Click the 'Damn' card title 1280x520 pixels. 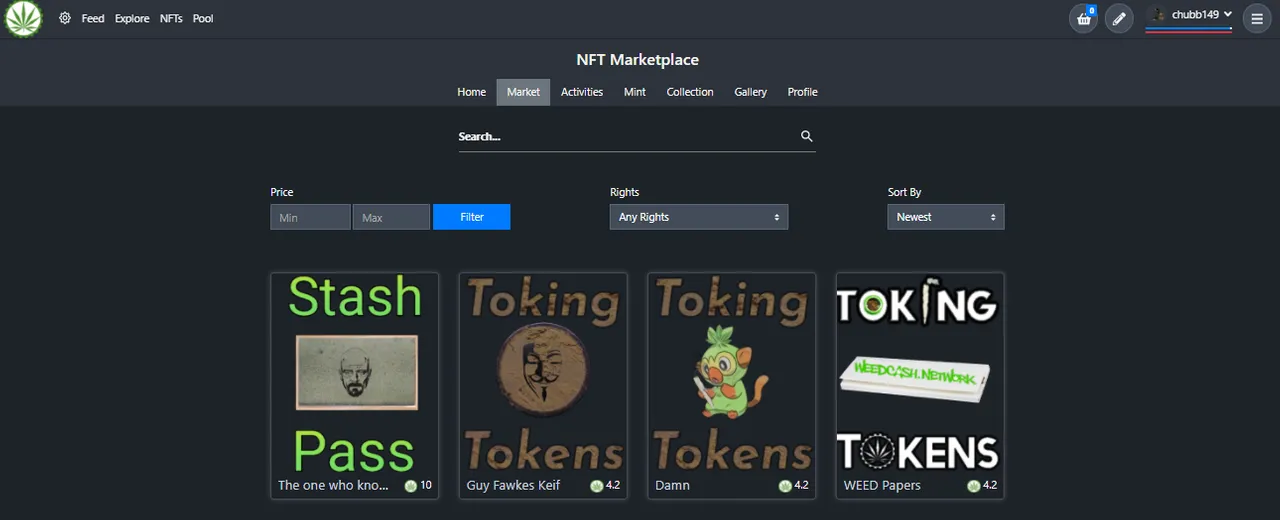[673, 486]
